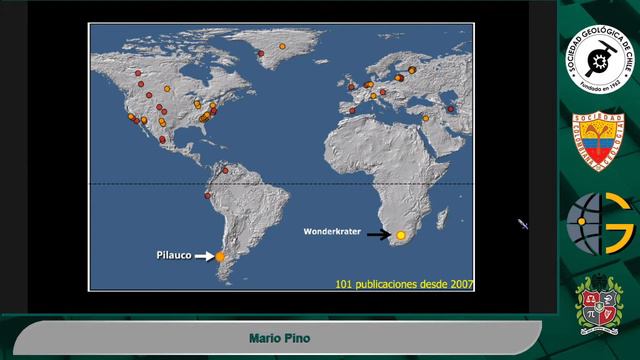
Task: Click '101 publicaciones desde 2007' caption
Action: click(x=404, y=284)
